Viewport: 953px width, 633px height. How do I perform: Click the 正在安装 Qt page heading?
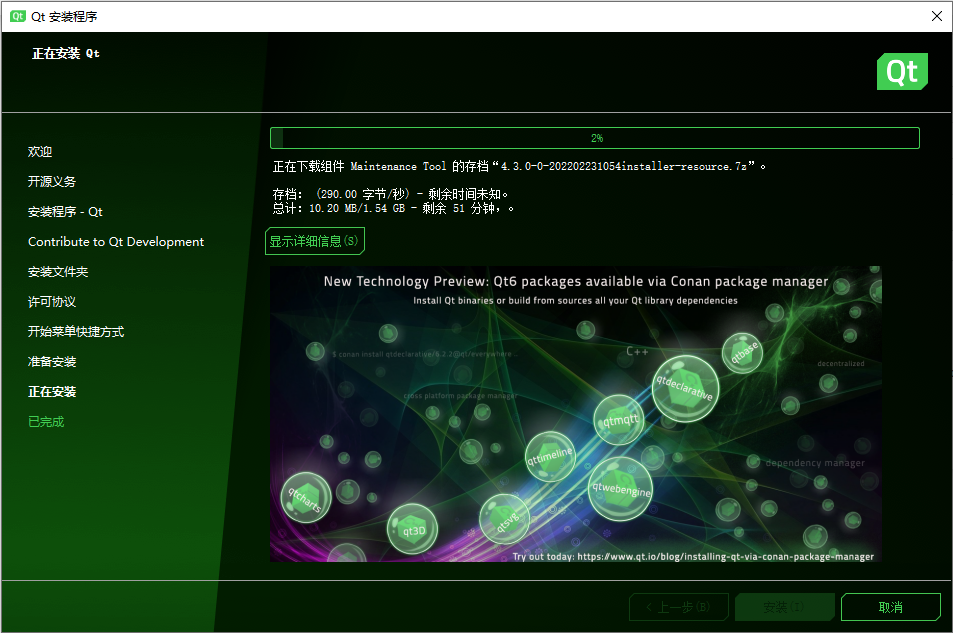click(66, 54)
